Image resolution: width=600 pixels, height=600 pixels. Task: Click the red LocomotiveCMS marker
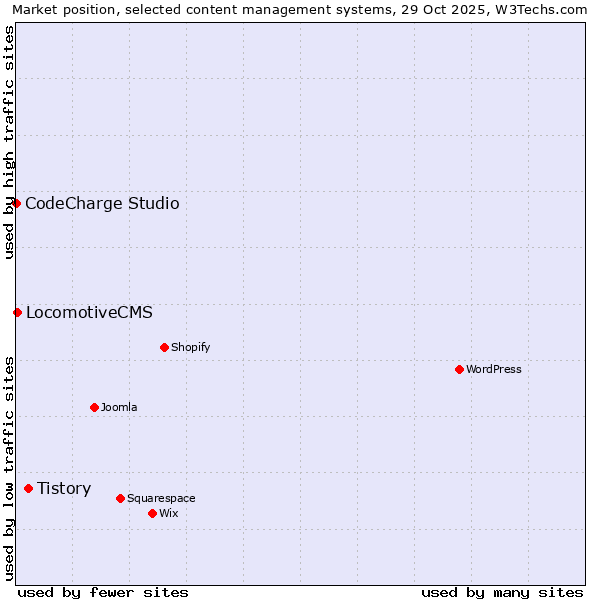(17, 312)
